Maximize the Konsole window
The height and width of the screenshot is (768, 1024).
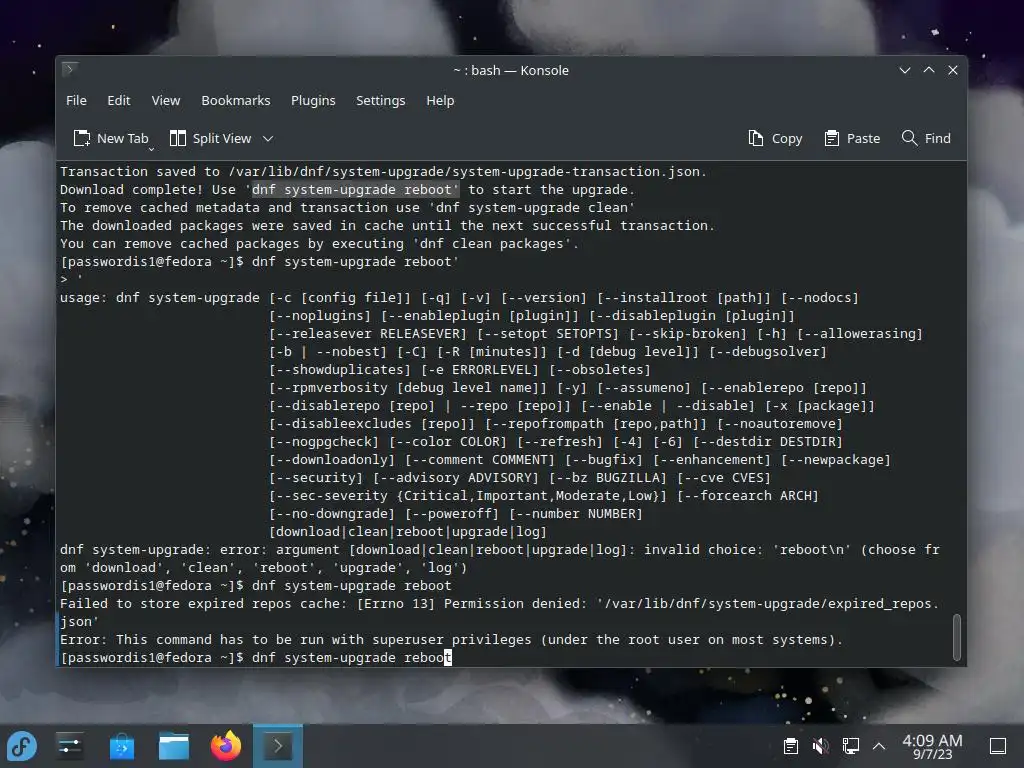point(929,70)
